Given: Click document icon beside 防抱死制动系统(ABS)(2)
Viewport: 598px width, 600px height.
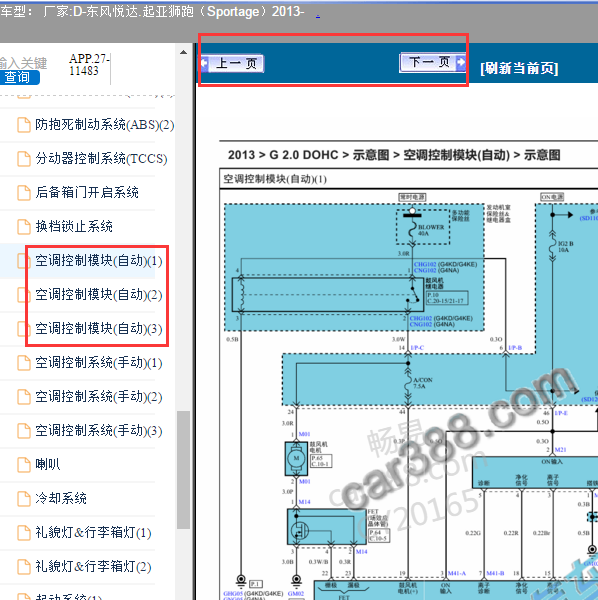Looking at the screenshot, I should coord(24,125).
